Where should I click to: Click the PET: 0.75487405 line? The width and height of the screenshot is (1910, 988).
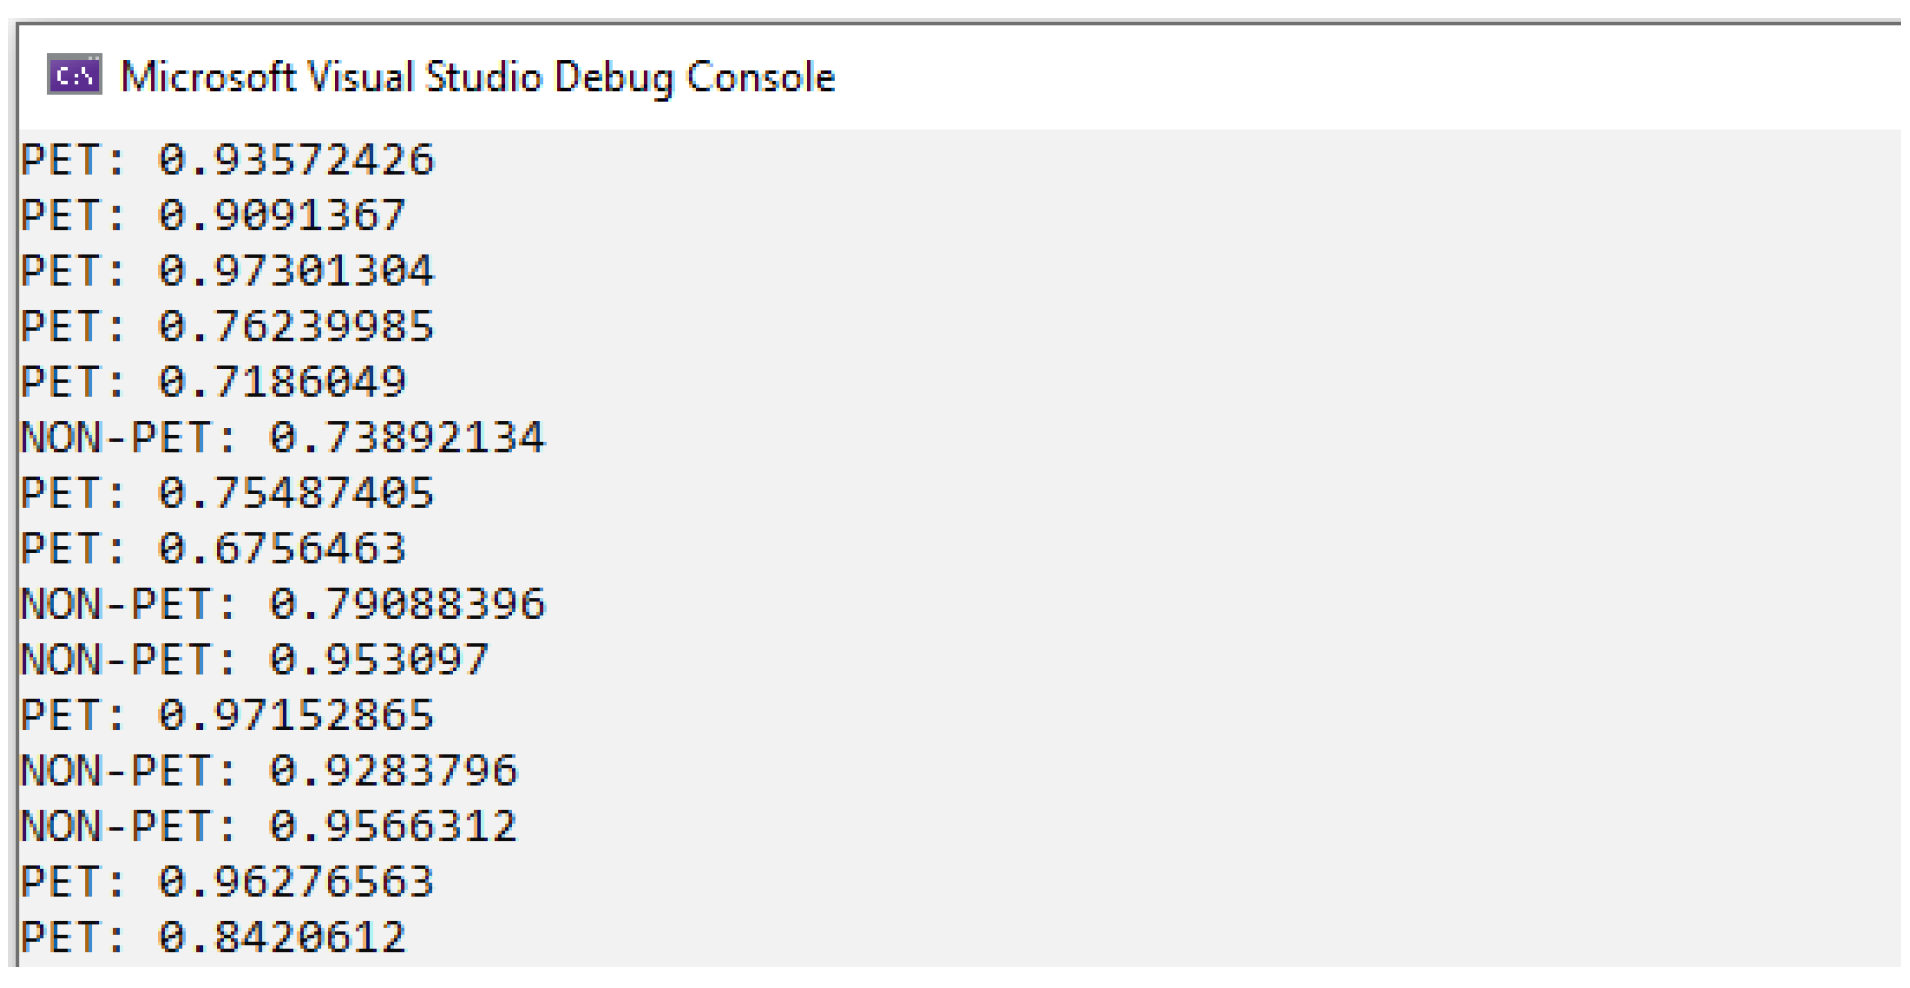[228, 493]
